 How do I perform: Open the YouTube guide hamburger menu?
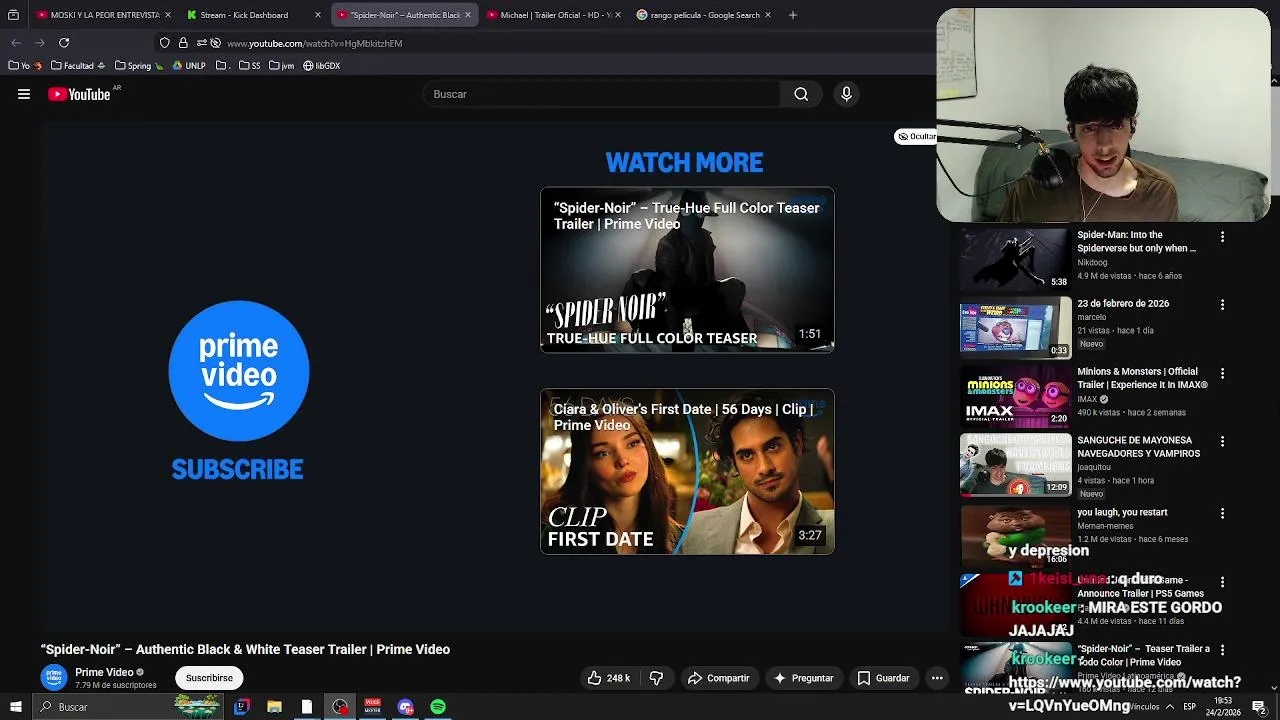click(24, 94)
